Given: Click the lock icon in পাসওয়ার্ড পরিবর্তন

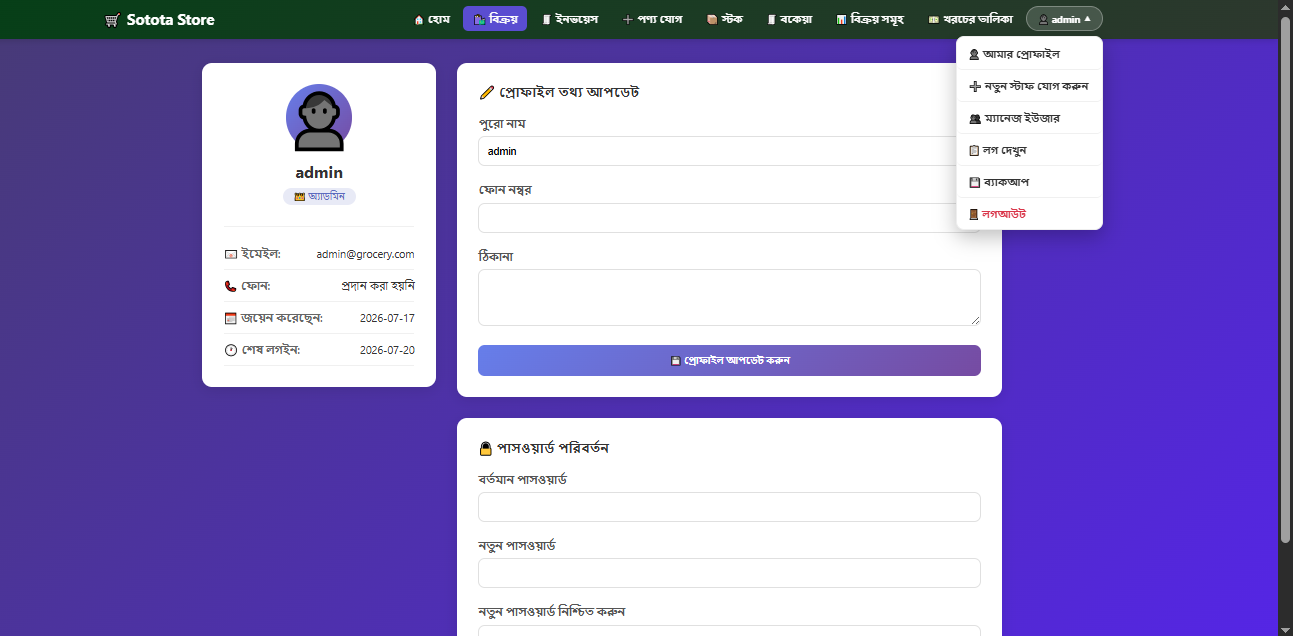Looking at the screenshot, I should (486, 448).
